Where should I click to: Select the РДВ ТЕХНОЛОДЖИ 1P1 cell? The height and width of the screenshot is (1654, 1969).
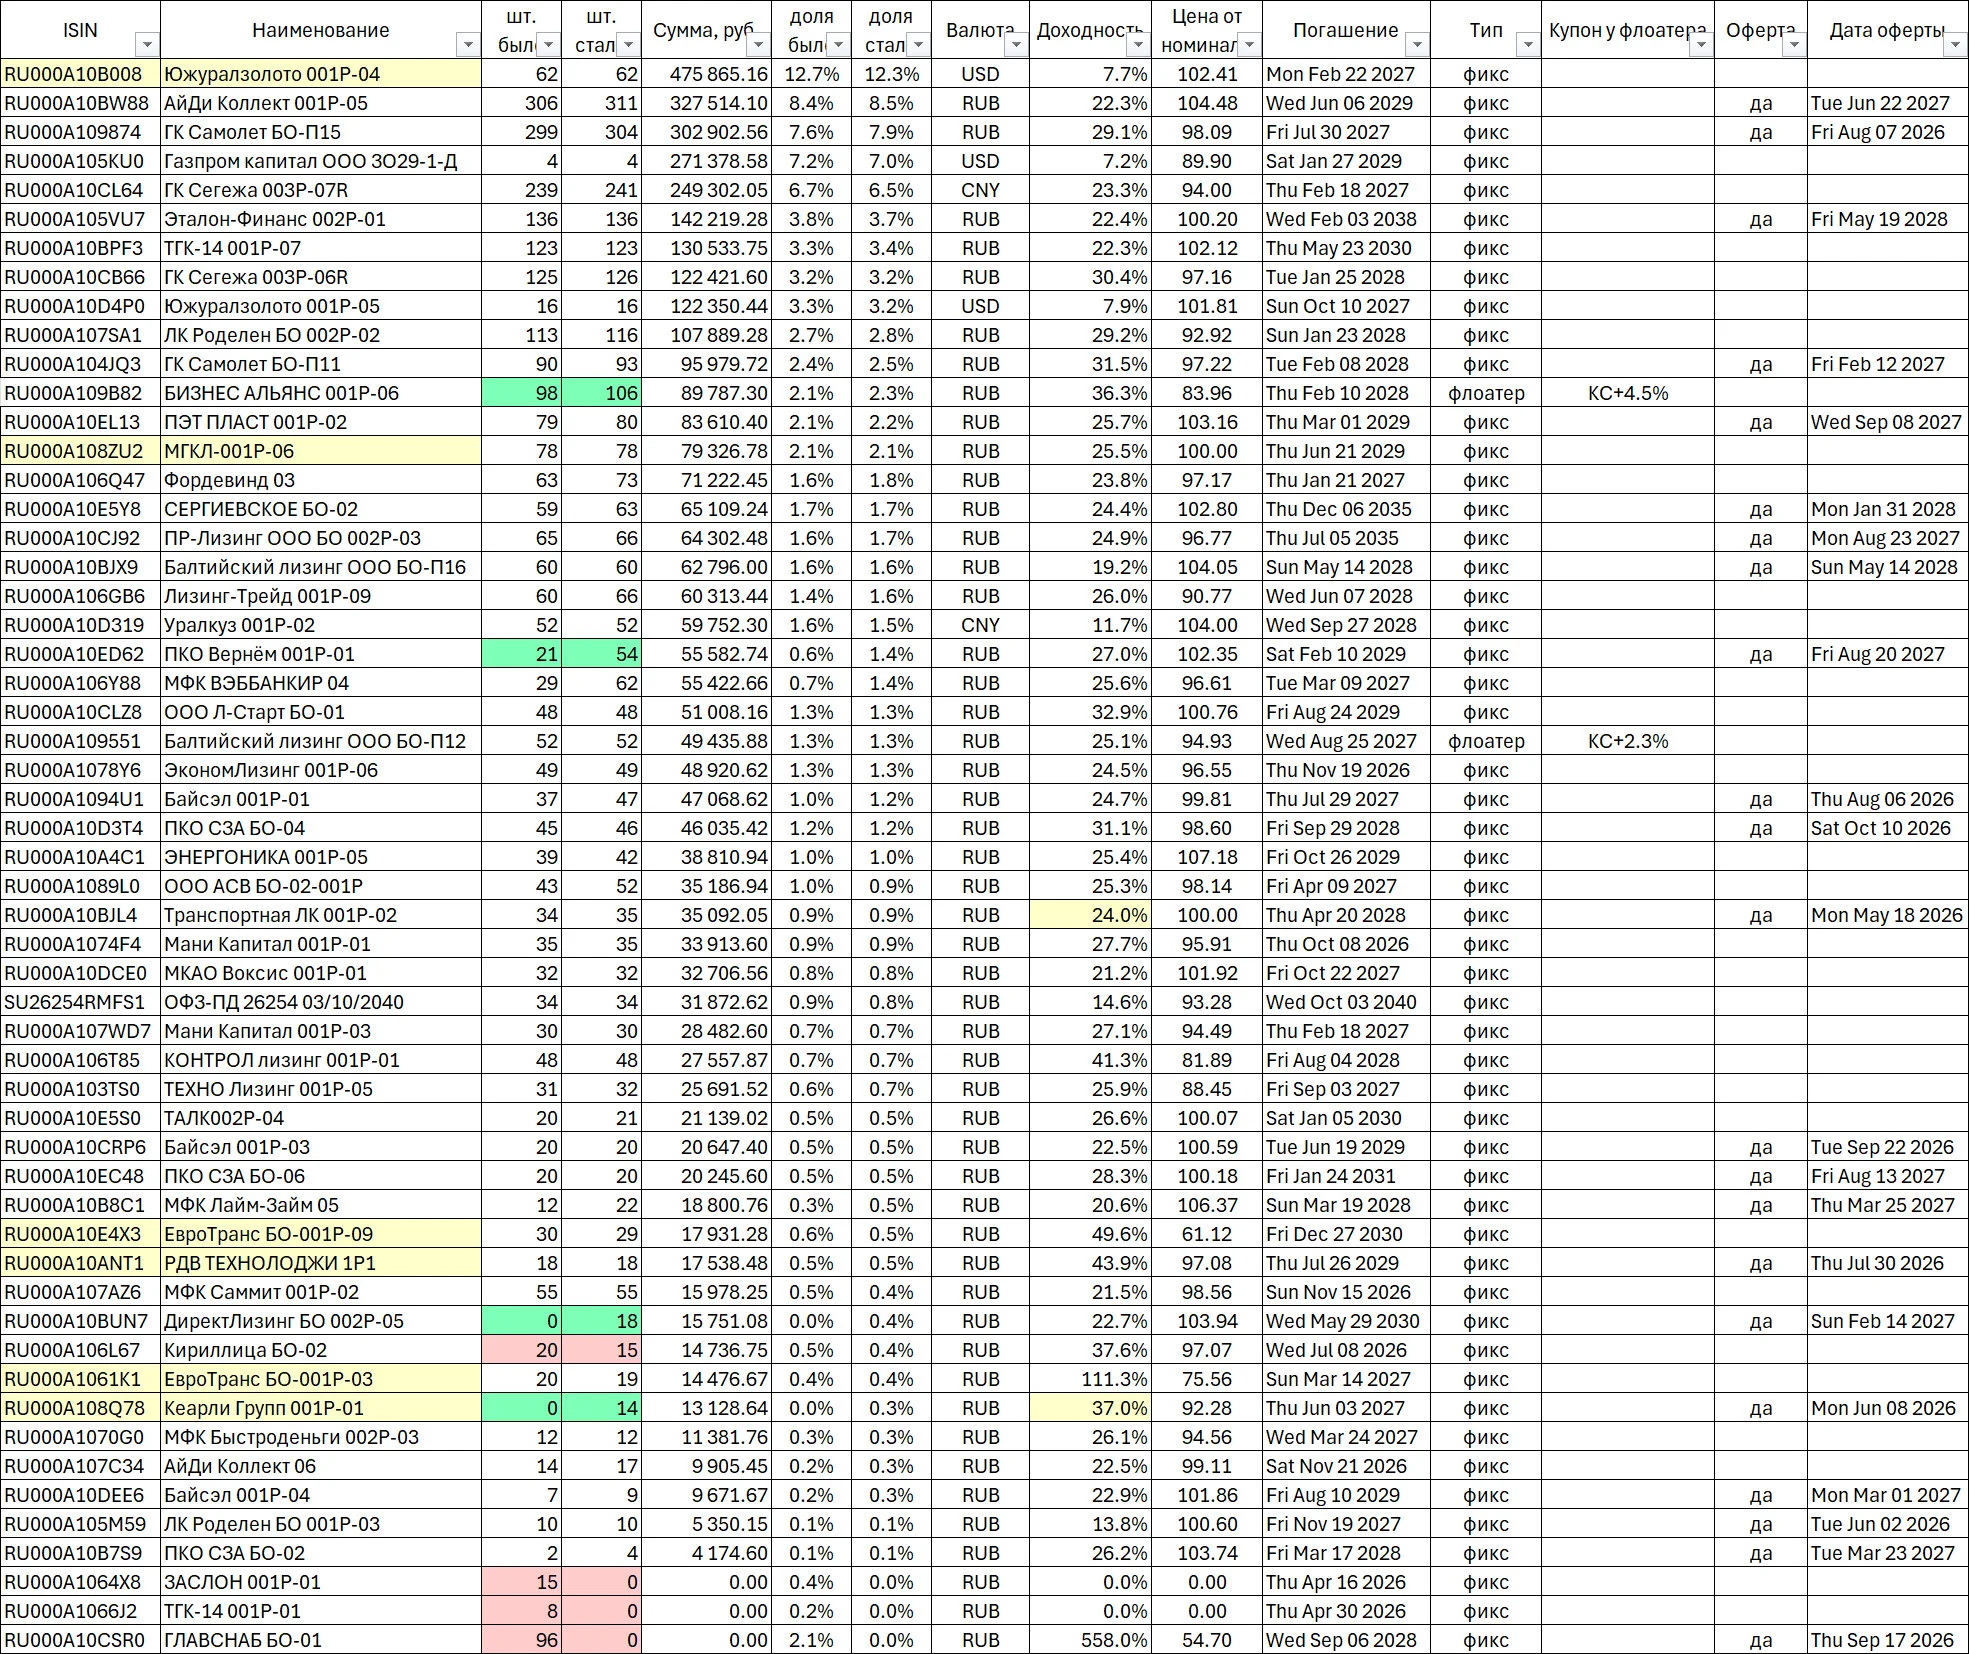pos(321,1263)
